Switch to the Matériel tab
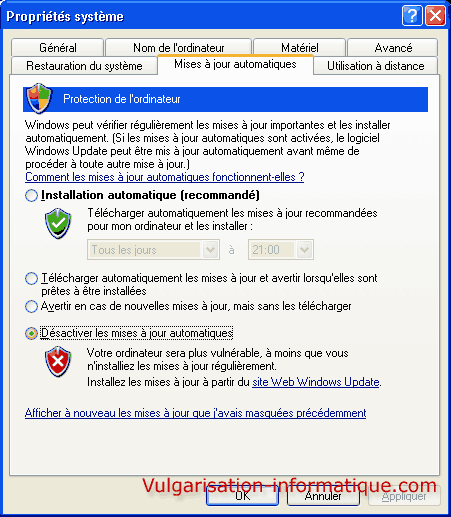The image size is (451, 517). [299, 48]
